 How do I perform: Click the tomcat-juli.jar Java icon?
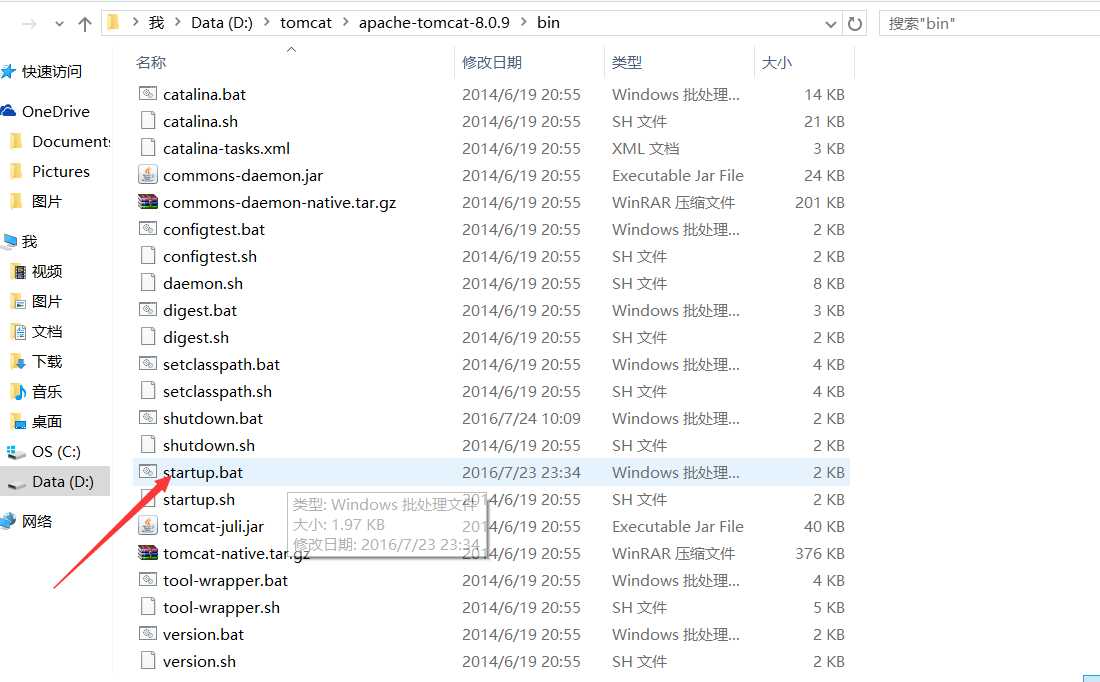coord(147,526)
